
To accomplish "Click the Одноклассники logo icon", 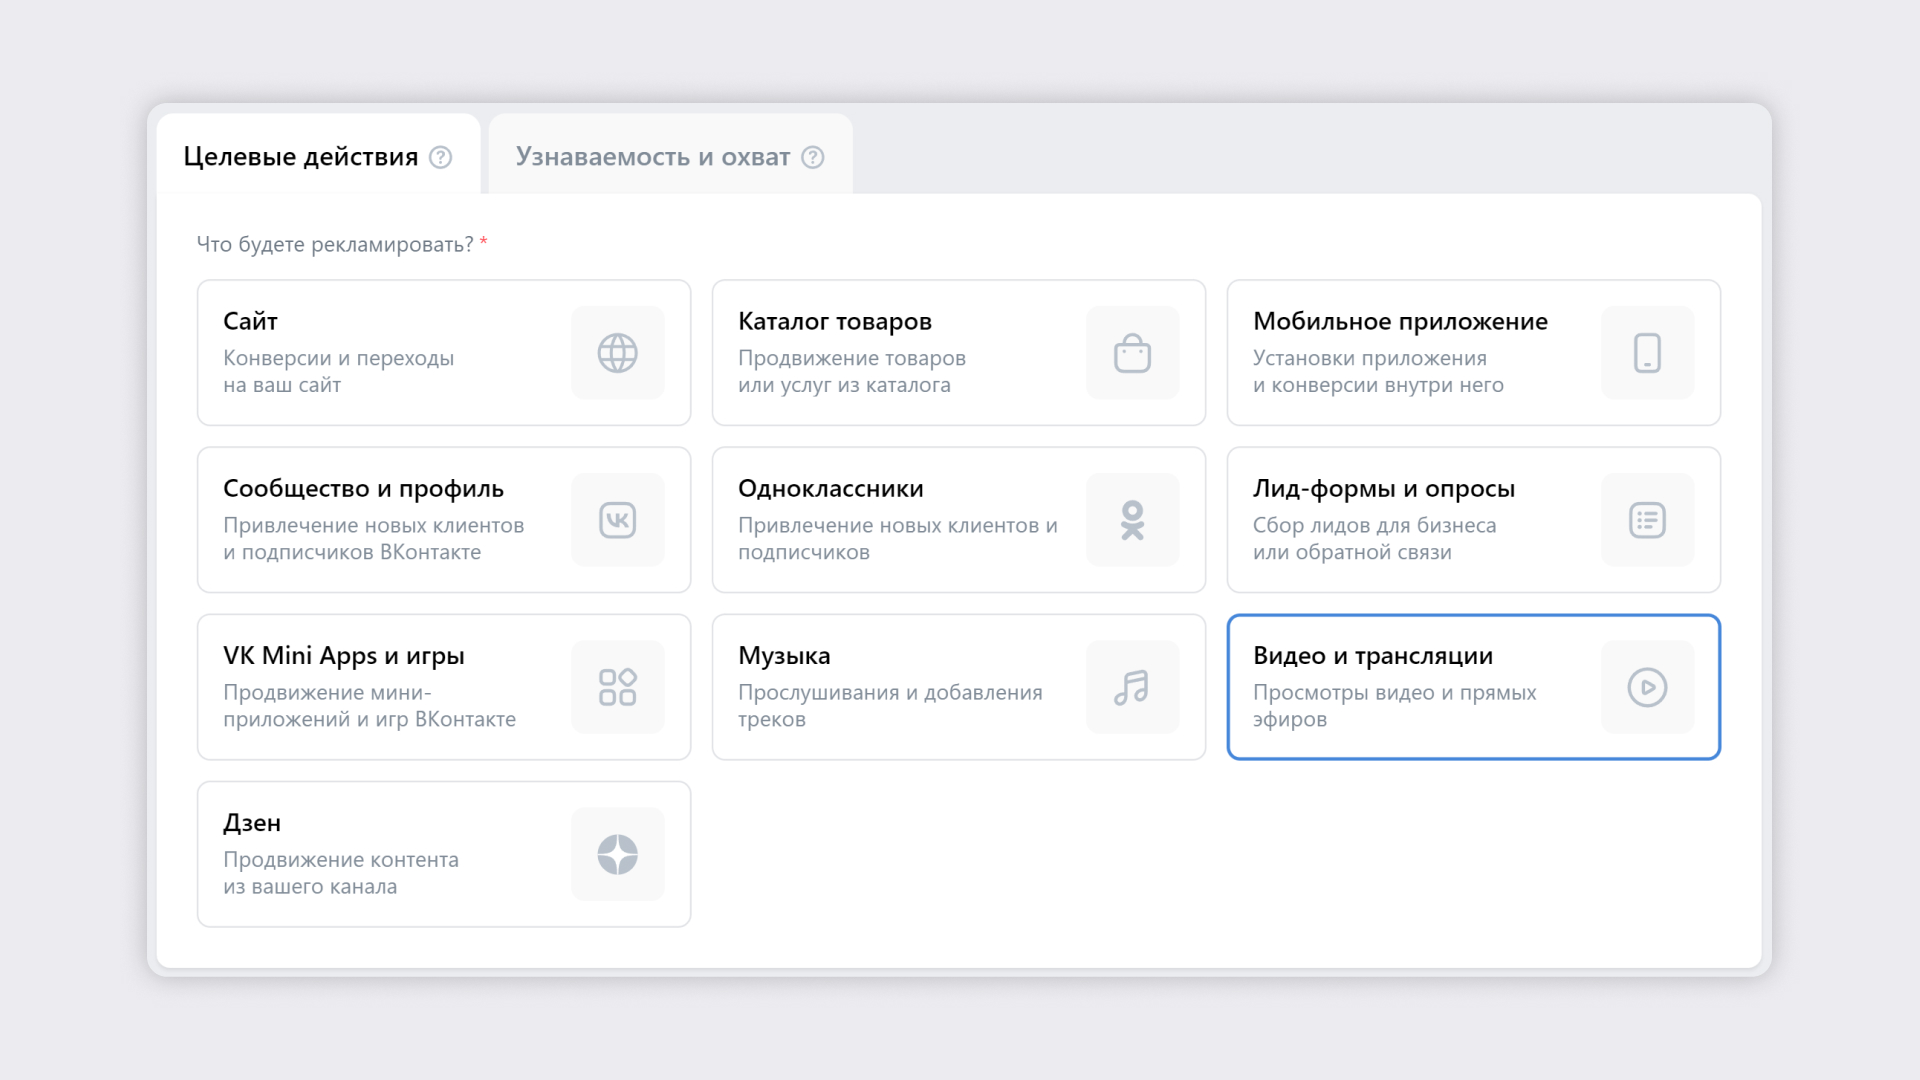I will 1132,520.
